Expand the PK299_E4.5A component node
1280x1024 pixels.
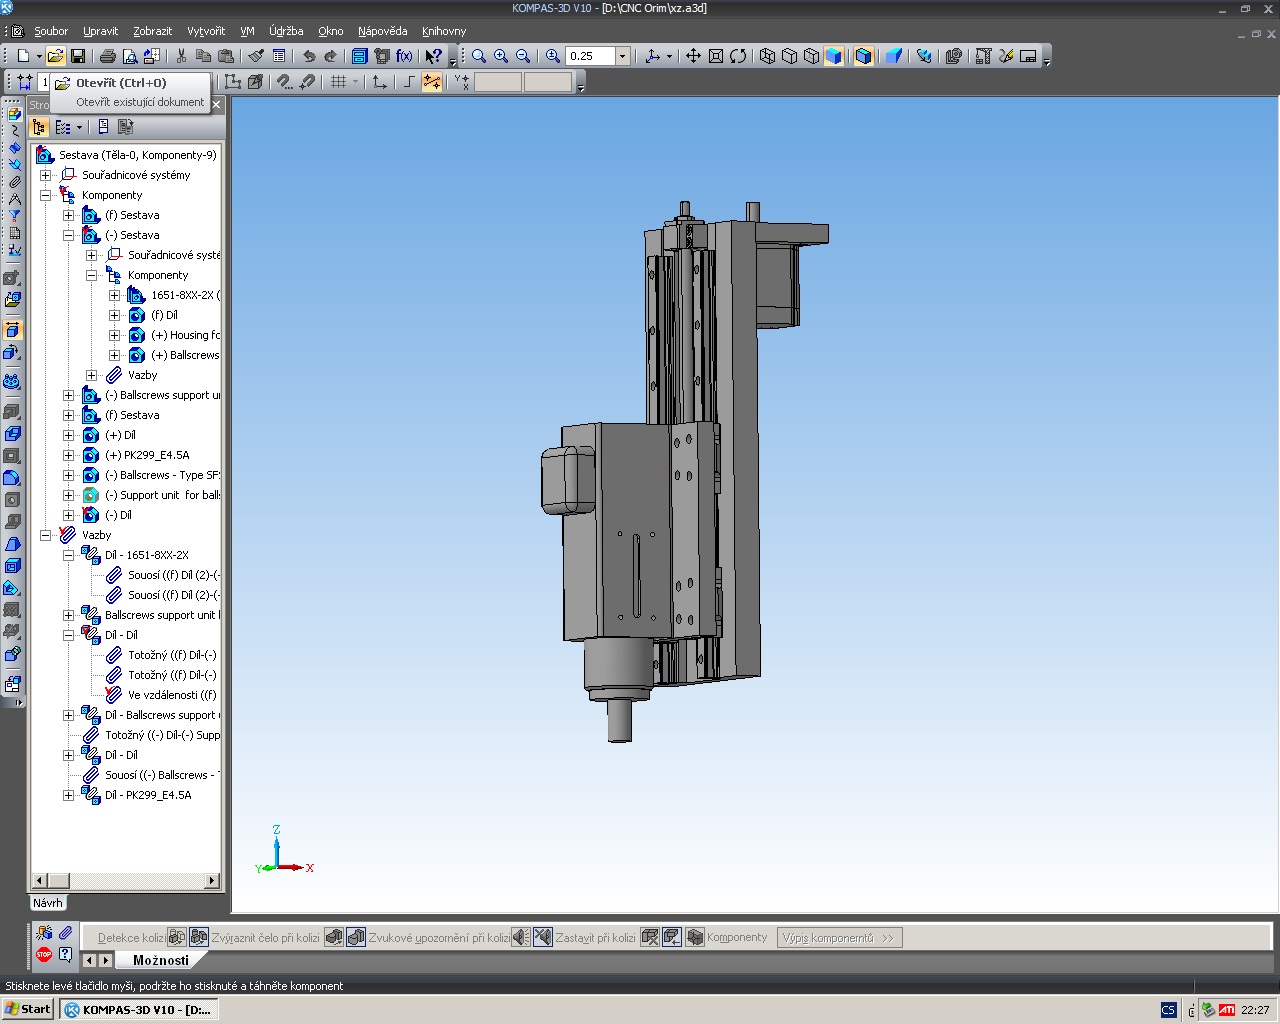[68, 455]
